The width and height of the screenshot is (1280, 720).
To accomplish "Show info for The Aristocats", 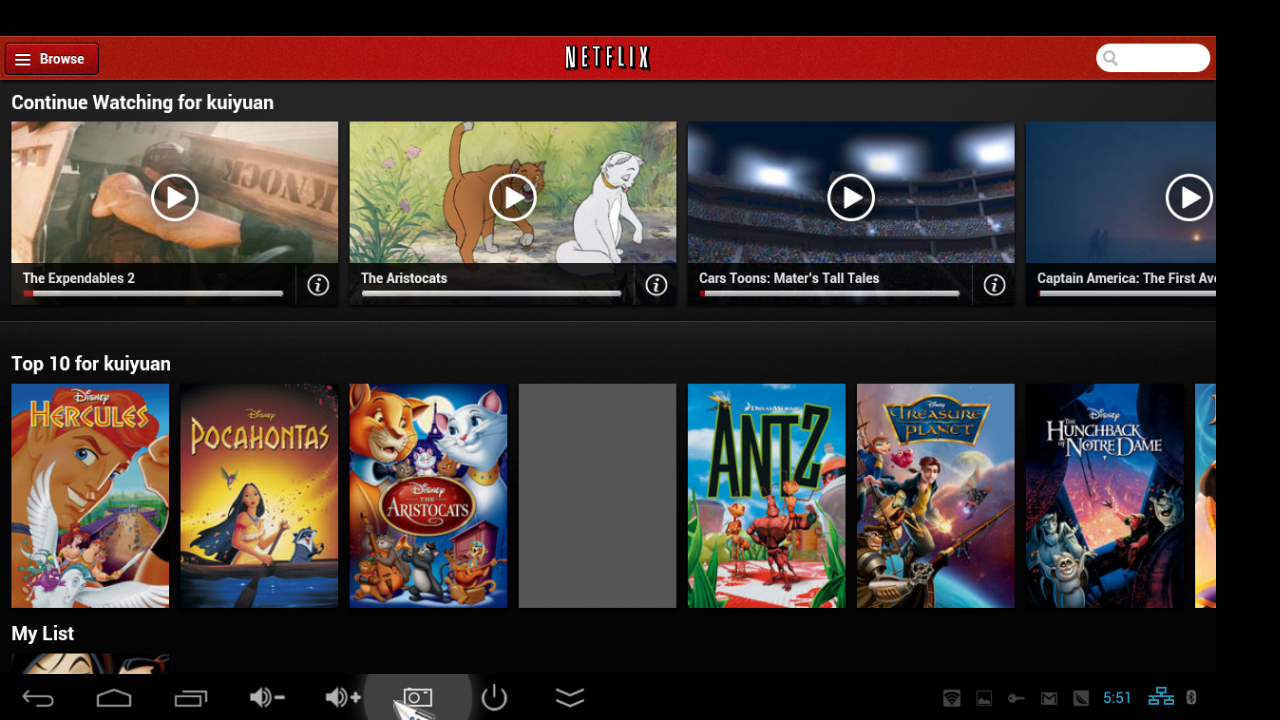I will (x=656, y=285).
